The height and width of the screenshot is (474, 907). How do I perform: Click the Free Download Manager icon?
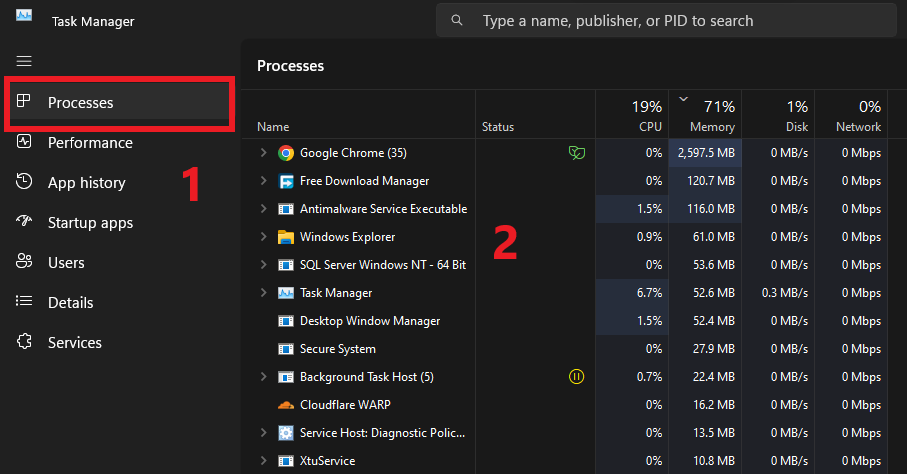[286, 181]
